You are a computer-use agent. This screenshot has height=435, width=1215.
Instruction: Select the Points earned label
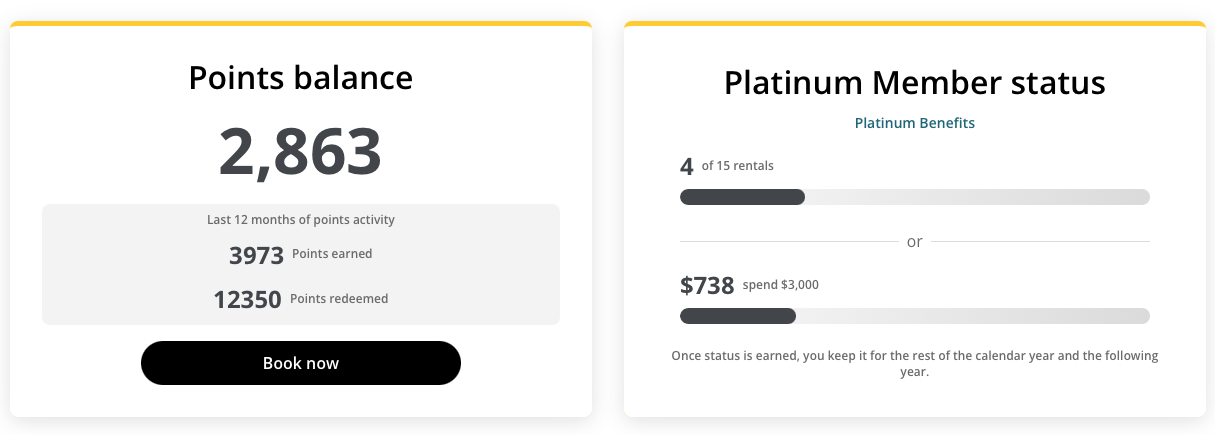pyautogui.click(x=332, y=254)
